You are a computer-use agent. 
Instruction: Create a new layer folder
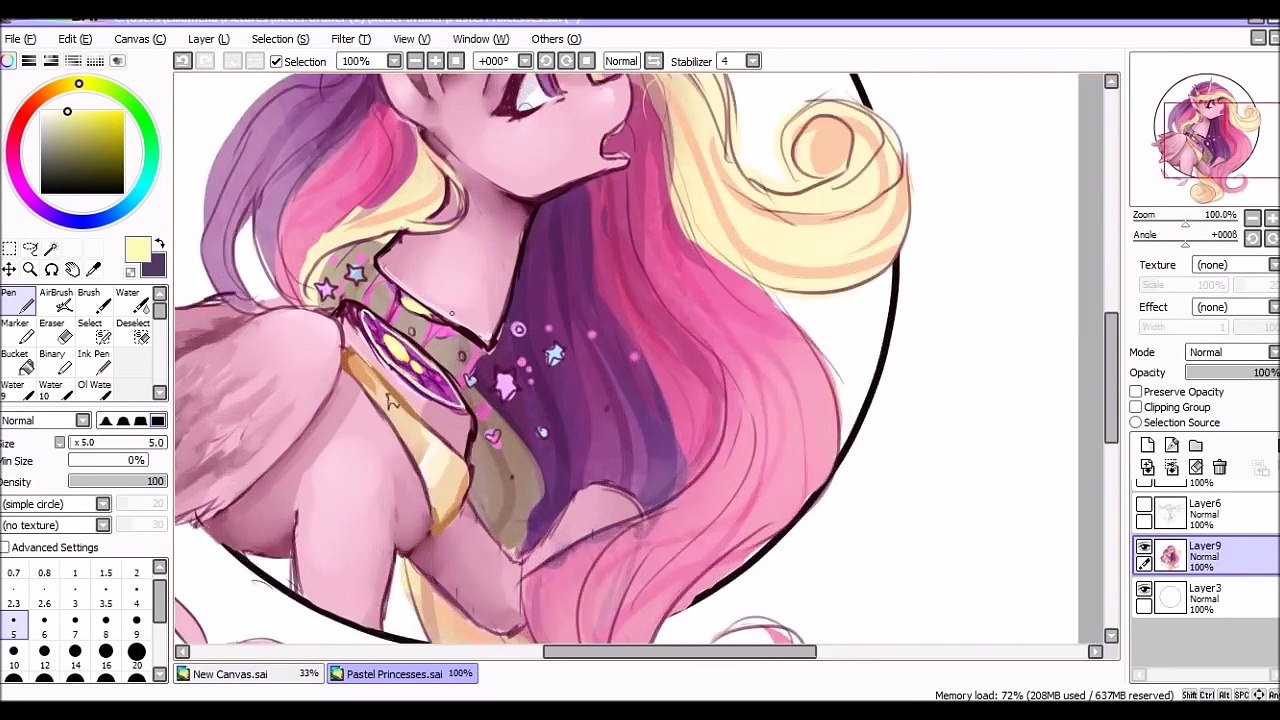point(1196,445)
